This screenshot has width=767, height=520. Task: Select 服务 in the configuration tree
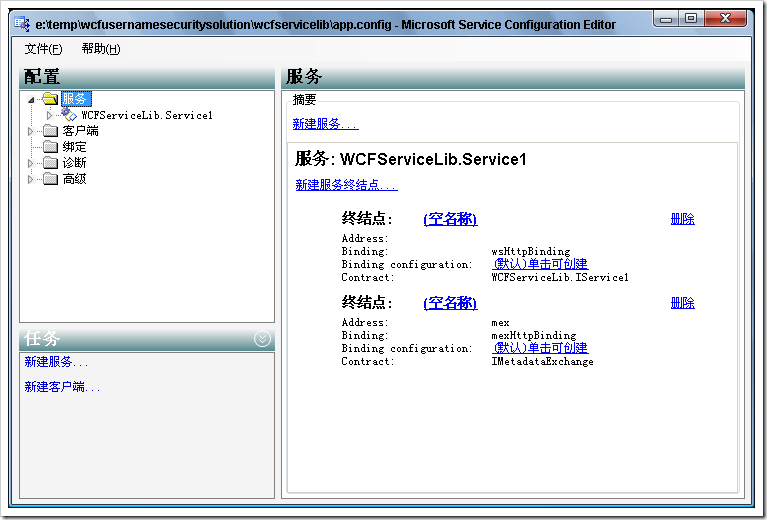tap(76, 99)
